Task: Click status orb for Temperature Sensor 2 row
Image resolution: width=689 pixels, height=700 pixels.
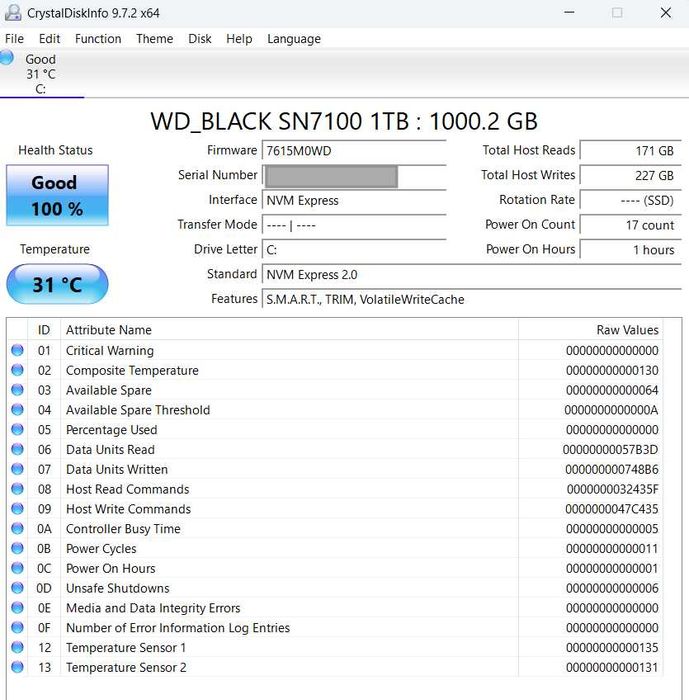Action: (17, 667)
